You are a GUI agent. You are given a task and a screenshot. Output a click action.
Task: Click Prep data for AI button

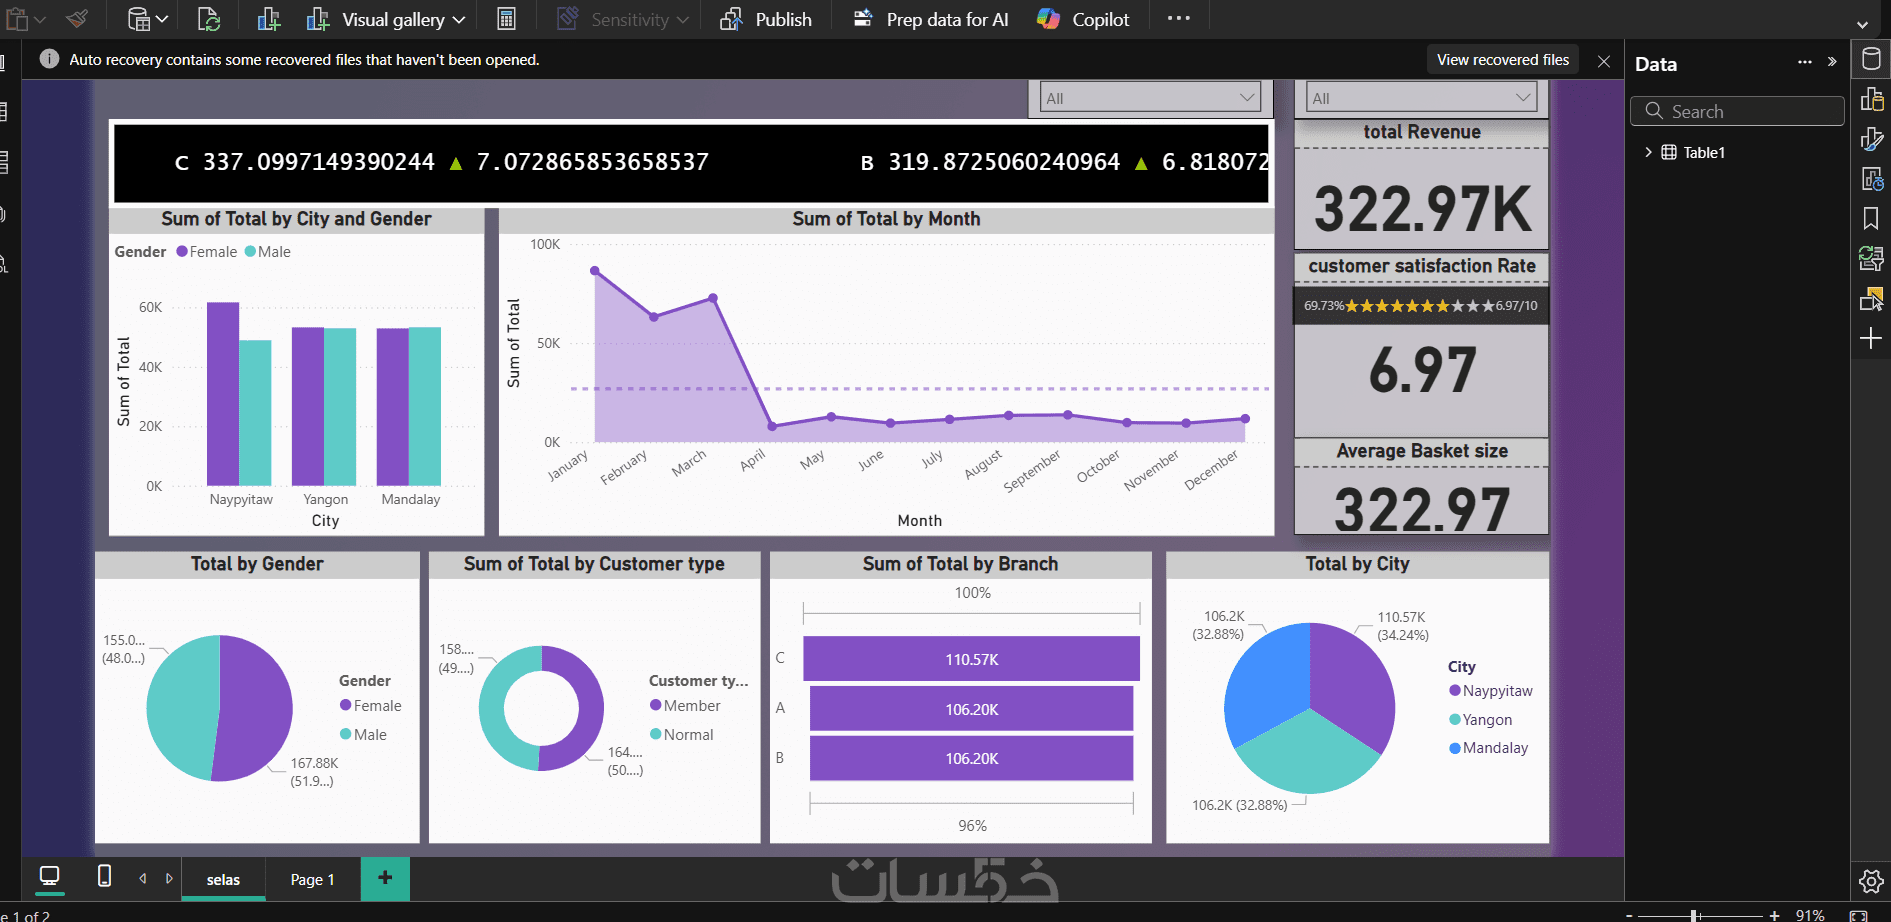(x=930, y=19)
